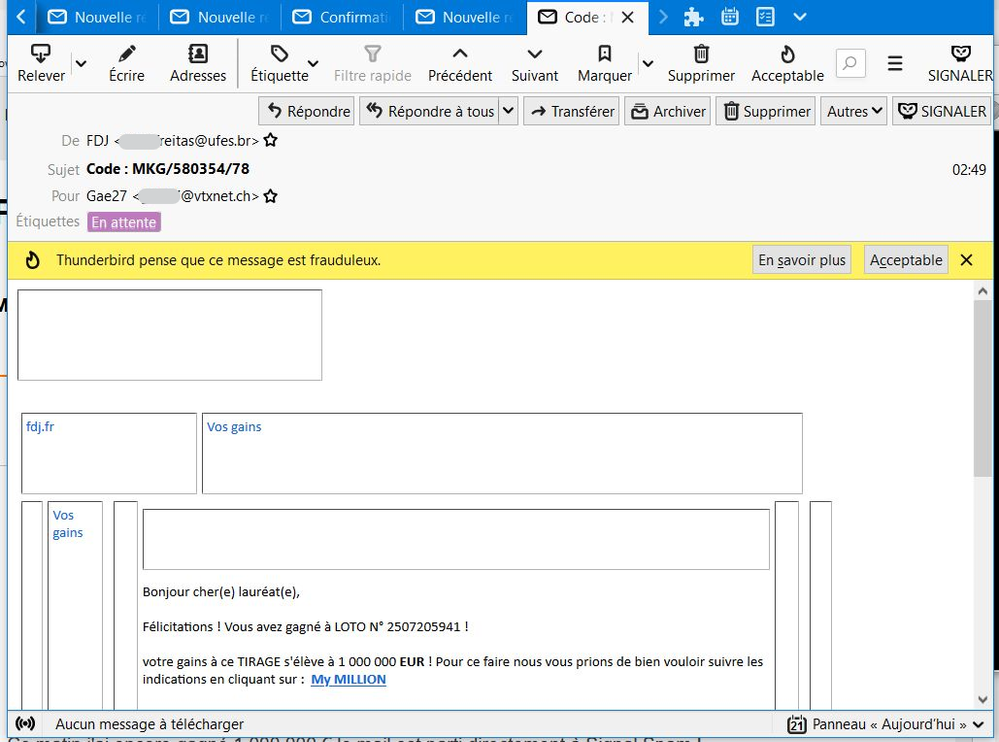
Task: Follow the My MILLION link in email
Action: (x=348, y=680)
